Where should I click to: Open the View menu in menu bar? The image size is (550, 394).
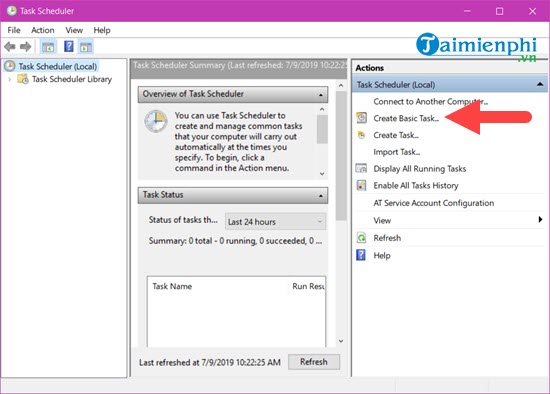(x=74, y=30)
